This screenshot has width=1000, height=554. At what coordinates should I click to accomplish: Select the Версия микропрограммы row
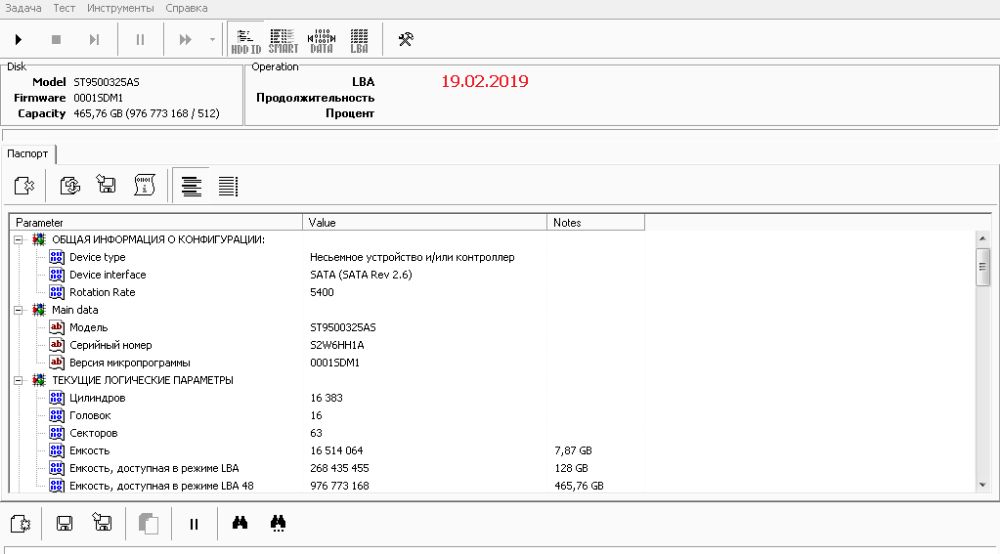327,363
